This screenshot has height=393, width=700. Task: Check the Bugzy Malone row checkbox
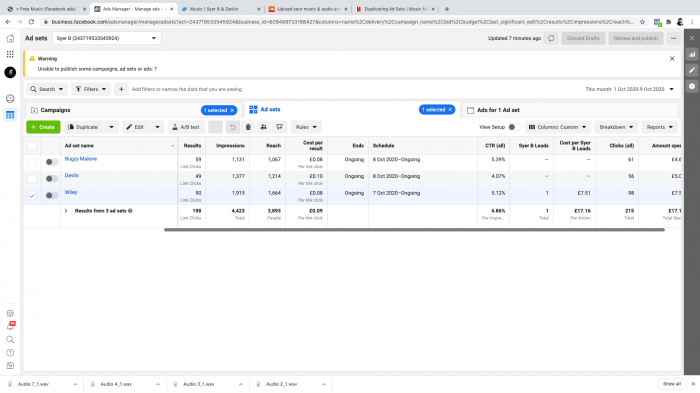(32, 162)
